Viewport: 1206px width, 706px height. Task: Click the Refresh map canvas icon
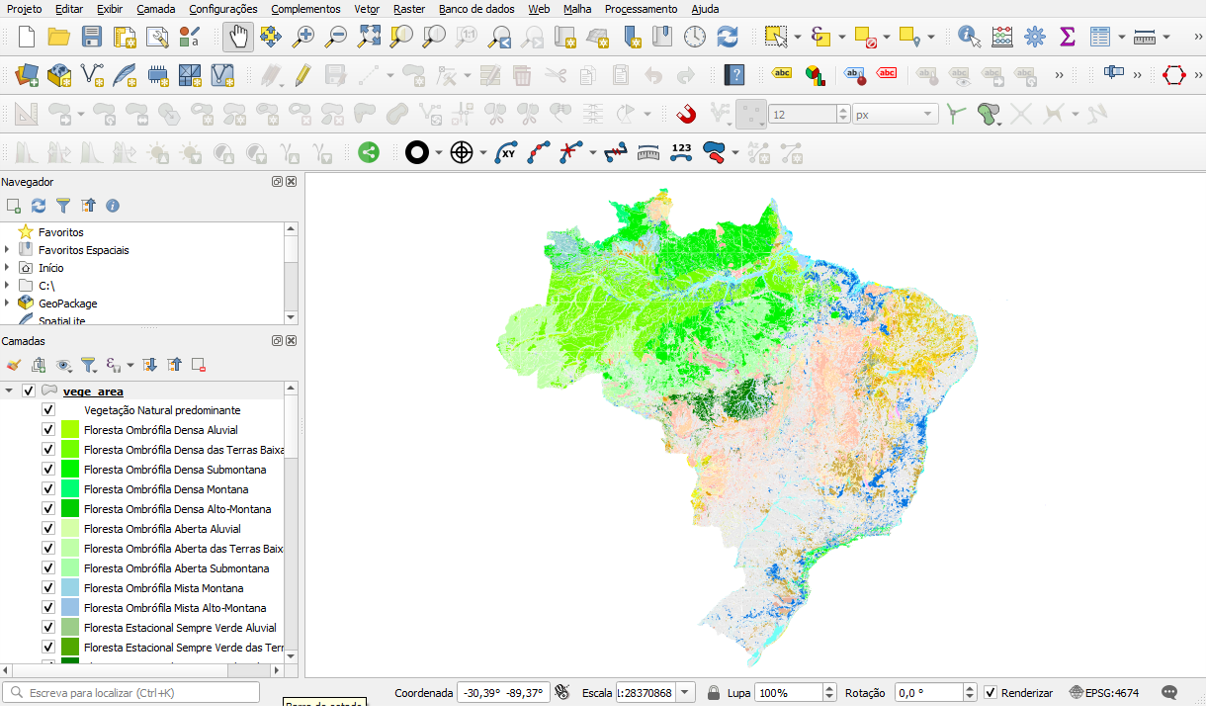pos(727,37)
